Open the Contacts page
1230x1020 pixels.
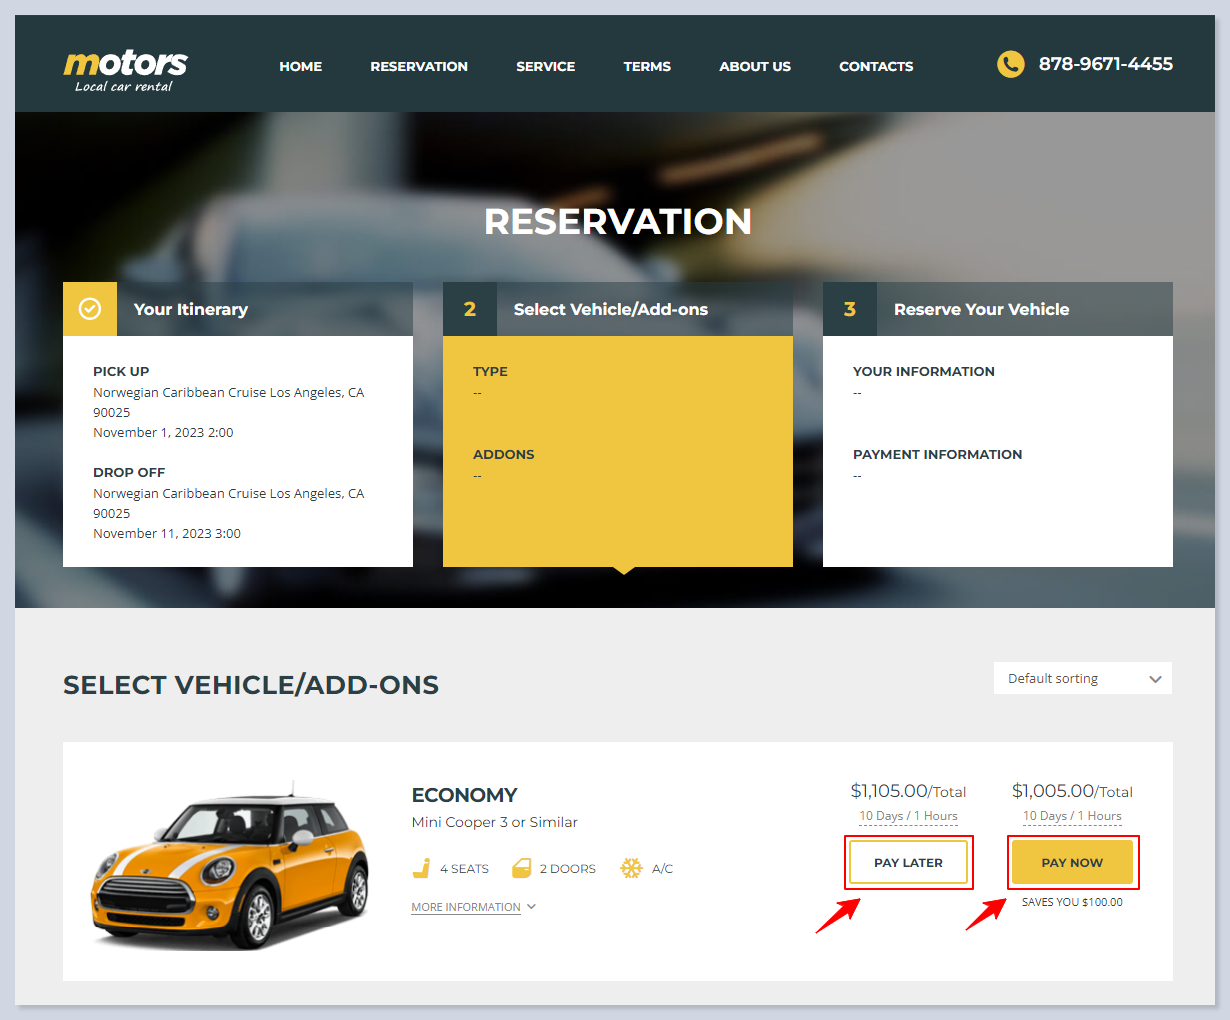(876, 66)
